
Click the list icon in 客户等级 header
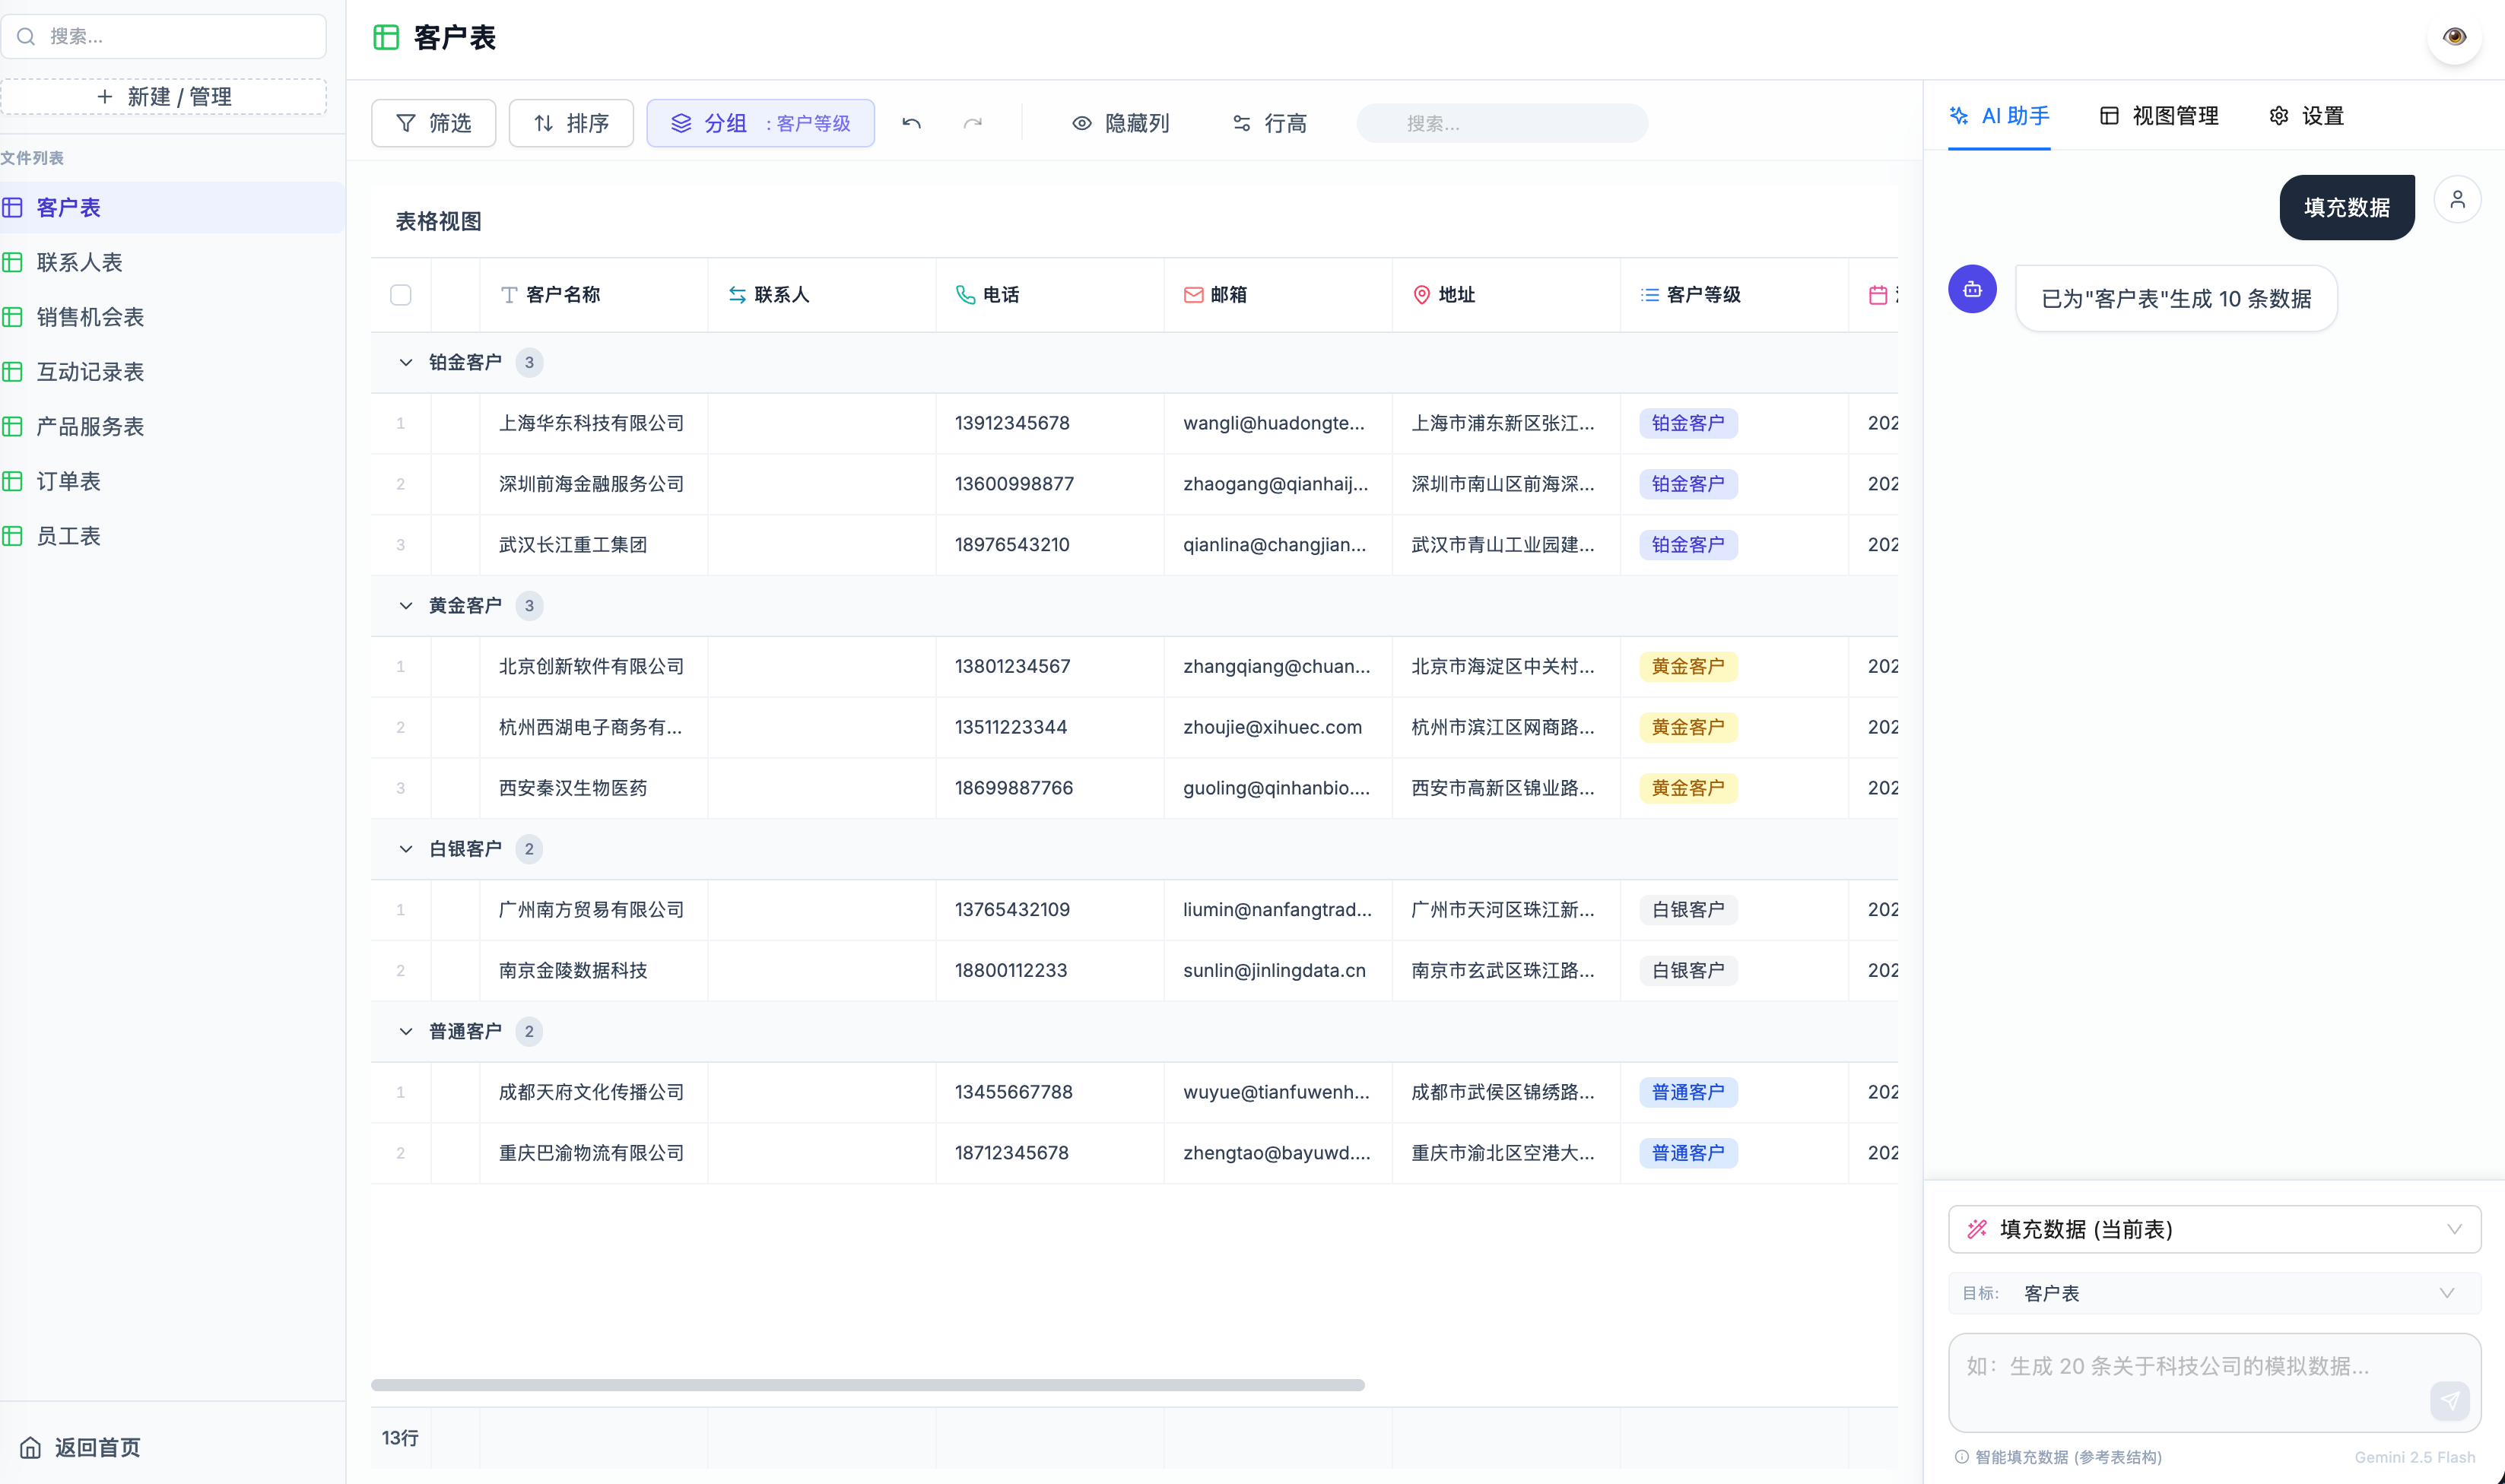pyautogui.click(x=1649, y=294)
